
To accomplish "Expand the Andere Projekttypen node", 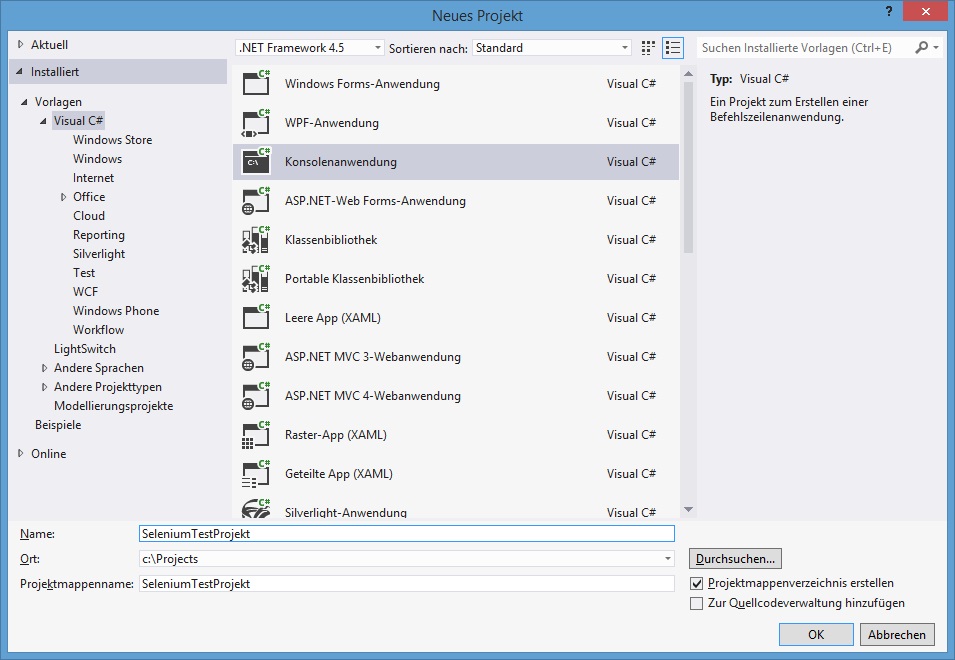I will pos(44,387).
